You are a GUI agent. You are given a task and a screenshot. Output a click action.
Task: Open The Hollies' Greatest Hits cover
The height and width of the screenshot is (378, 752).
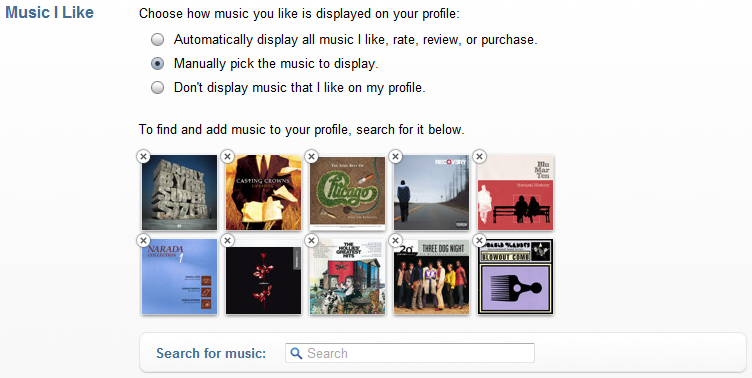347,277
